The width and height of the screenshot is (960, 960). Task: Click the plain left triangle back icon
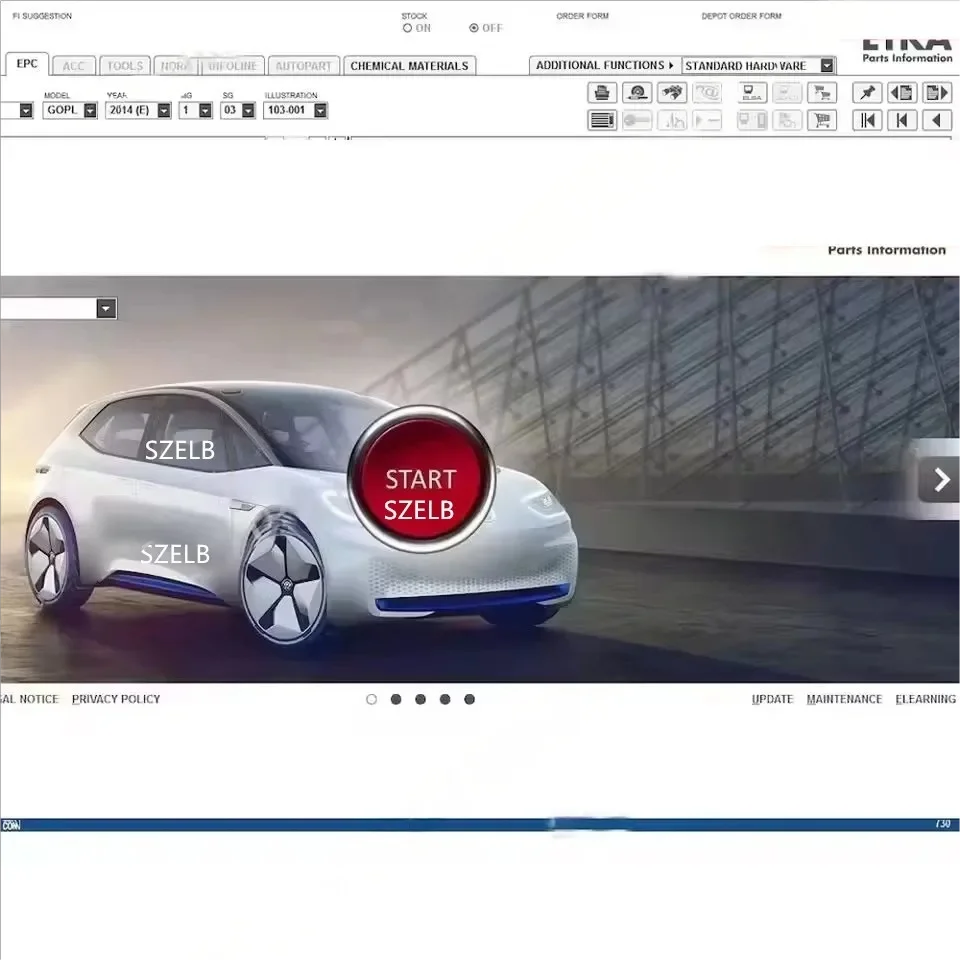(937, 121)
